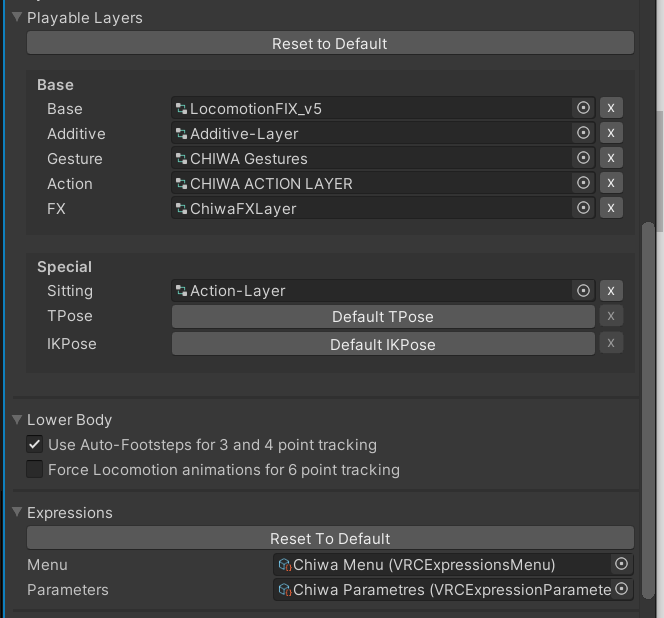664x618 pixels.
Task: Click Reset To Default under Expressions
Action: (330, 538)
